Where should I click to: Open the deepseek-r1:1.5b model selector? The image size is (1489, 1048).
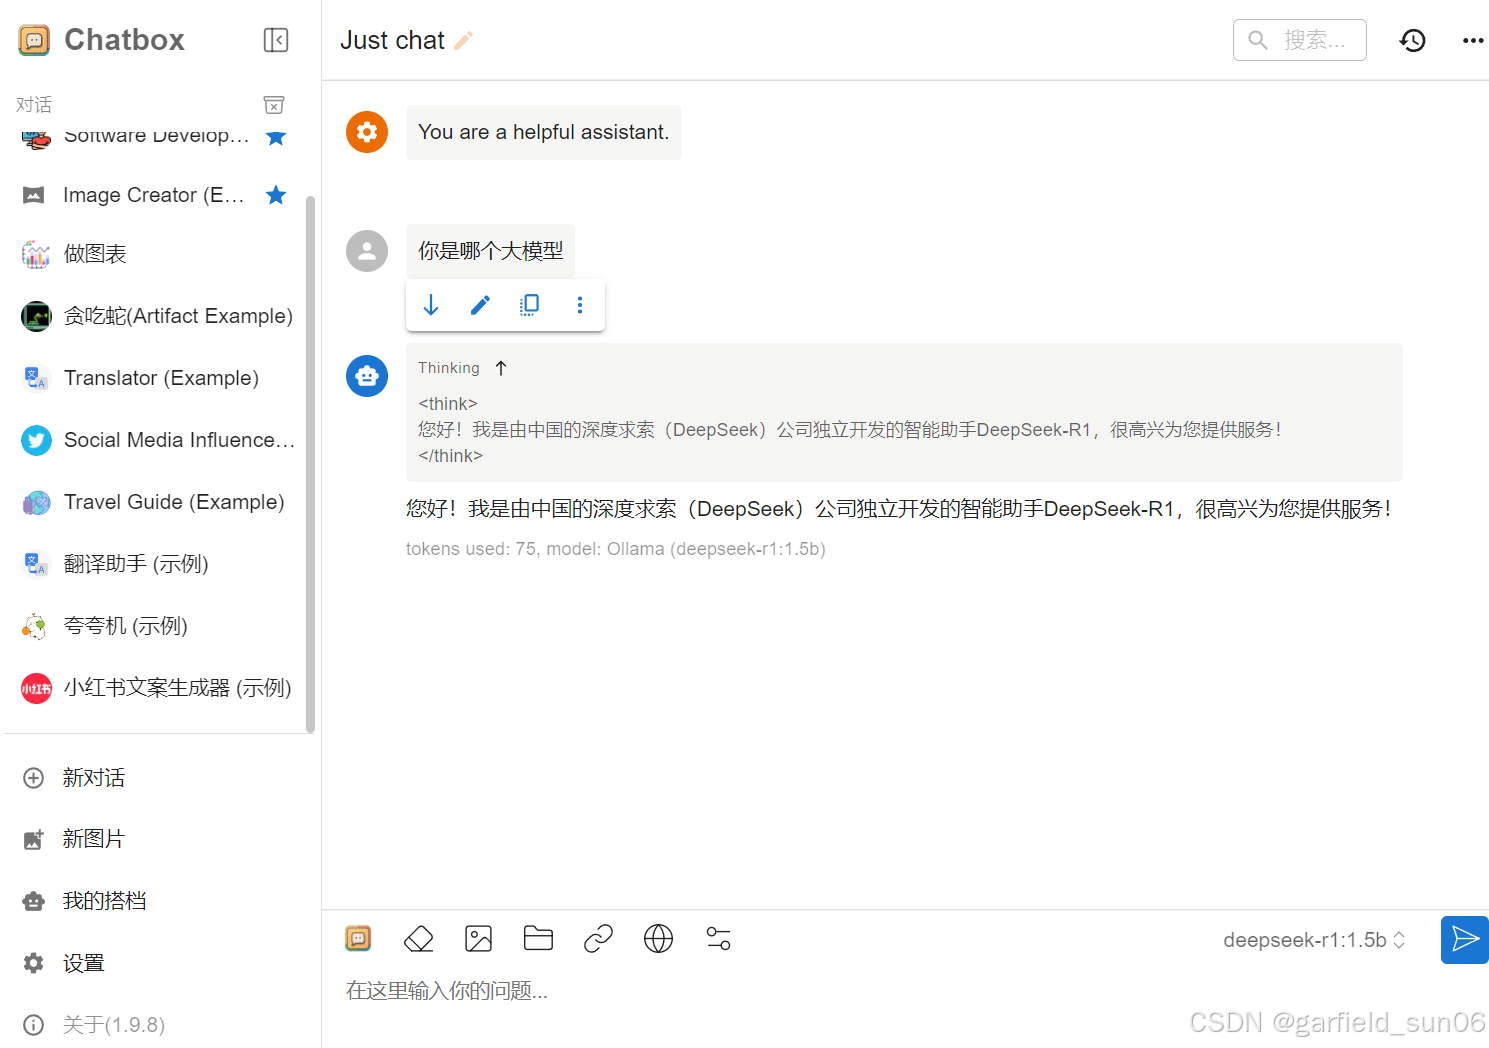click(x=1313, y=940)
